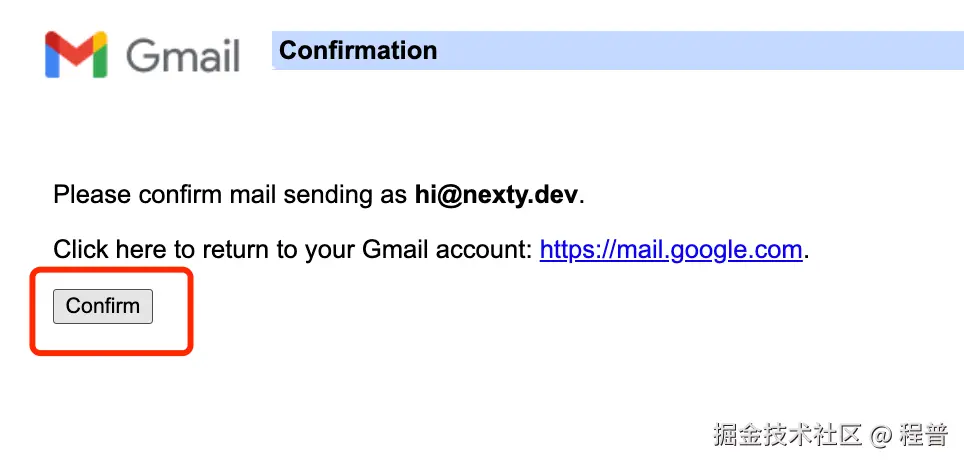Click the 掘金技术社区 watermark text
The width and height of the screenshot is (964, 464).
point(786,435)
